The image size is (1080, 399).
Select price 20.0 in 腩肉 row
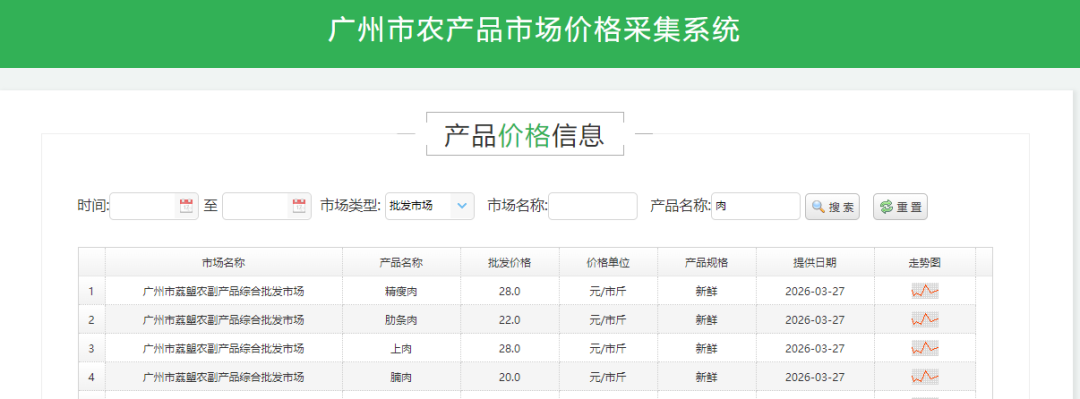(510, 378)
